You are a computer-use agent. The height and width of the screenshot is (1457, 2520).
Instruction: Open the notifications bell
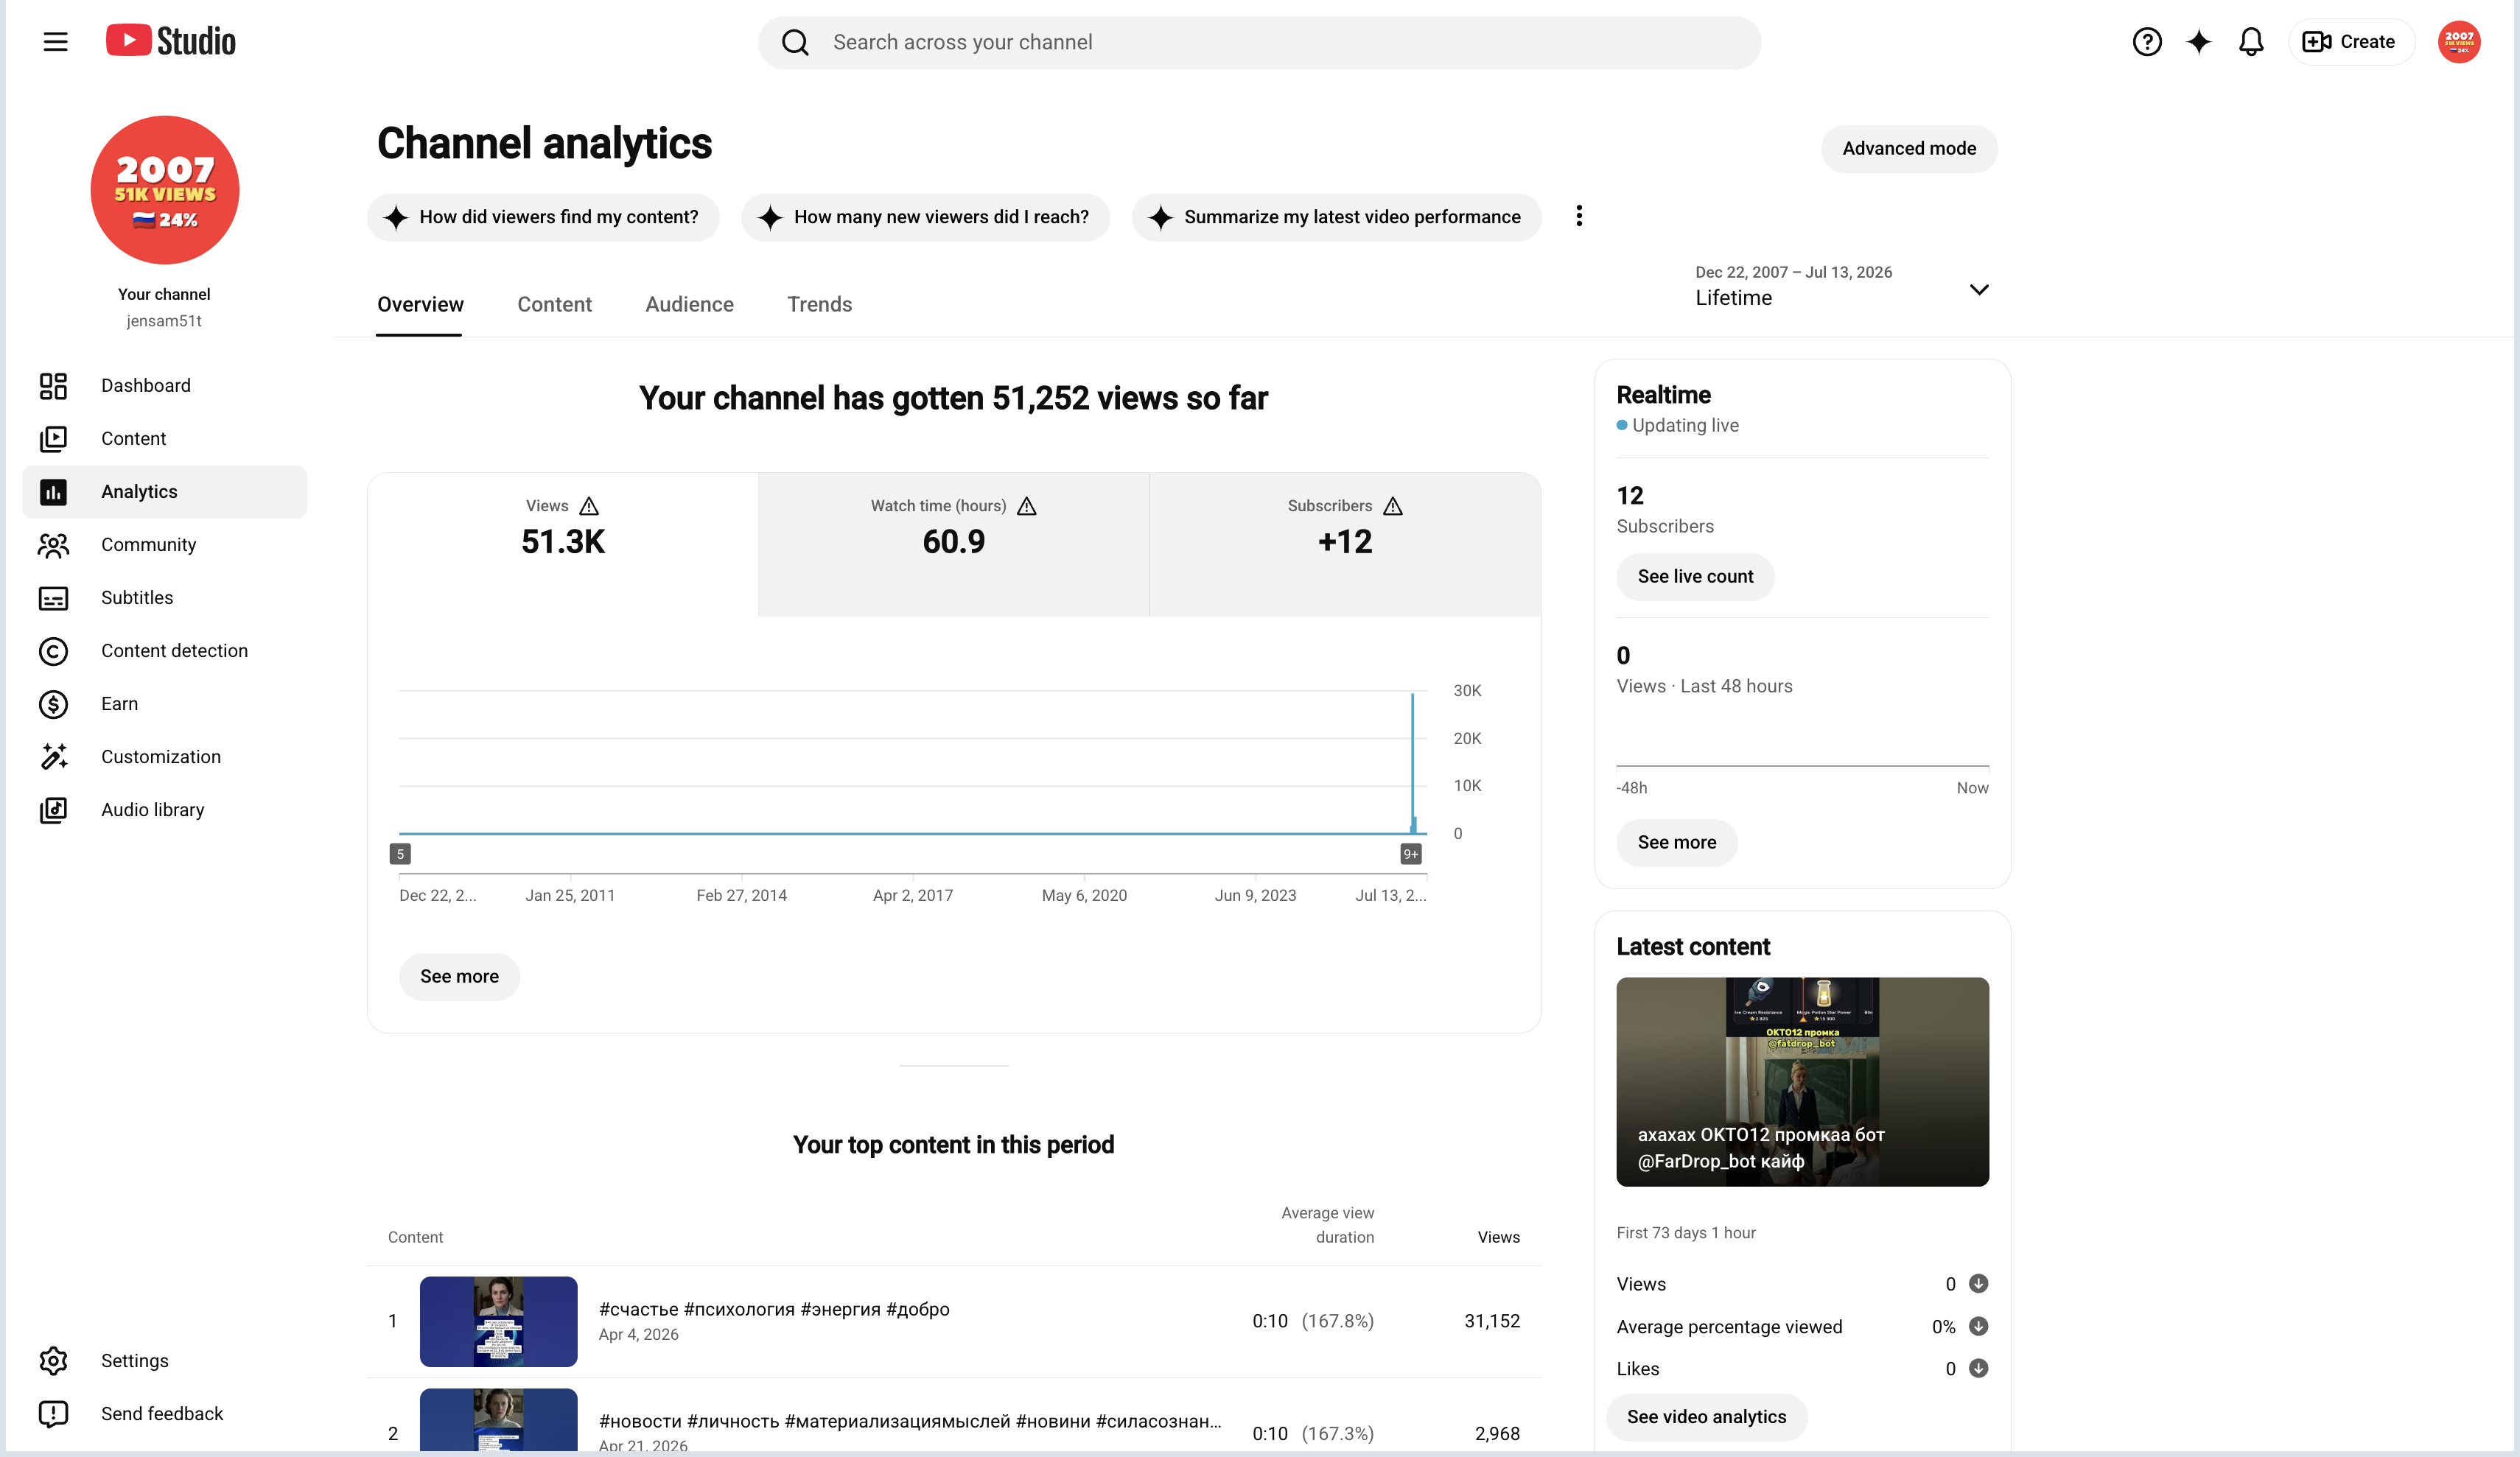click(x=2250, y=42)
